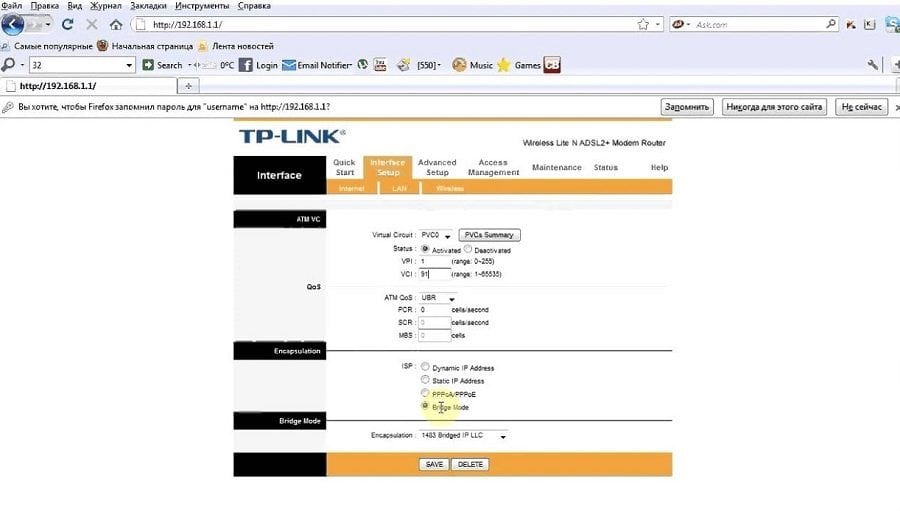
Task: Open the Инструменты menu
Action: (x=201, y=6)
